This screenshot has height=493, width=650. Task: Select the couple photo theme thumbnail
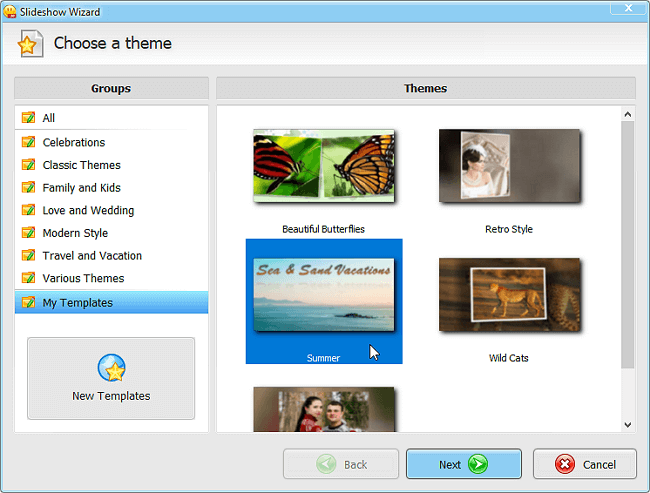click(x=324, y=410)
